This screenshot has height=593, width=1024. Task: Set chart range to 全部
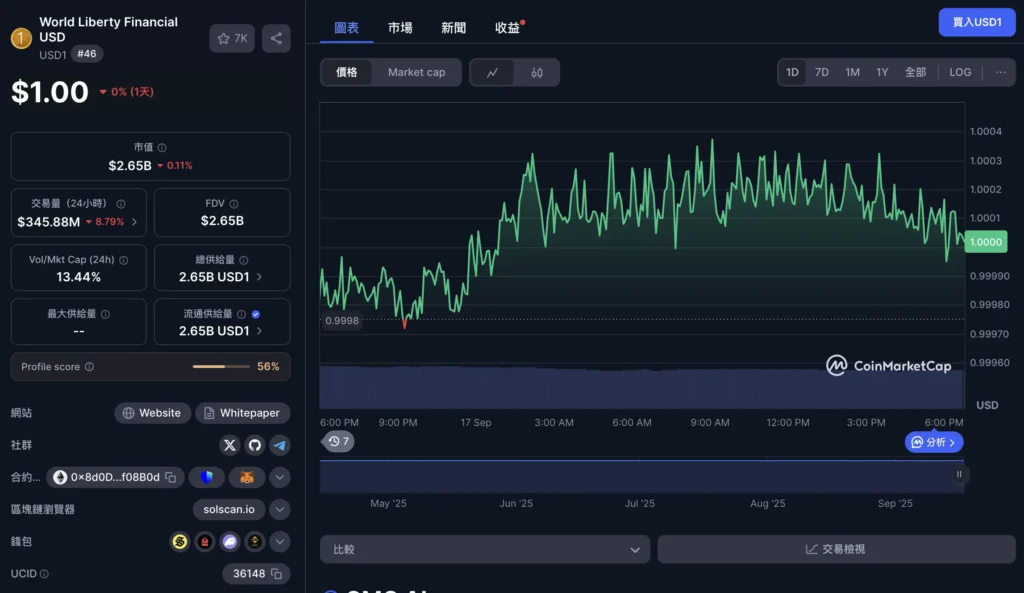(x=915, y=72)
